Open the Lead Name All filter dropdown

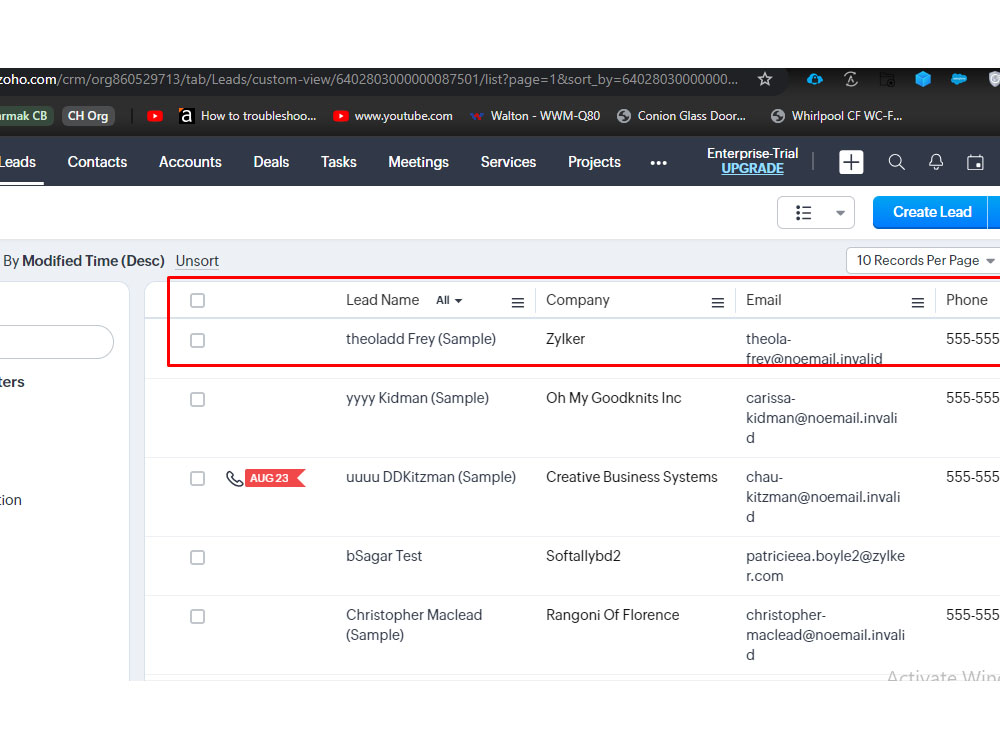coord(449,300)
